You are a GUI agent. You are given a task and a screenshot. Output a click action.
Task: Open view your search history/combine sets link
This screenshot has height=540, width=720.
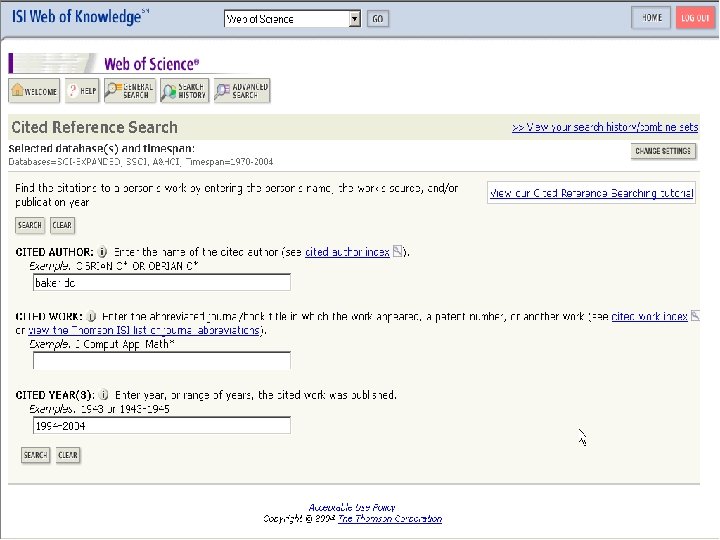(605, 127)
